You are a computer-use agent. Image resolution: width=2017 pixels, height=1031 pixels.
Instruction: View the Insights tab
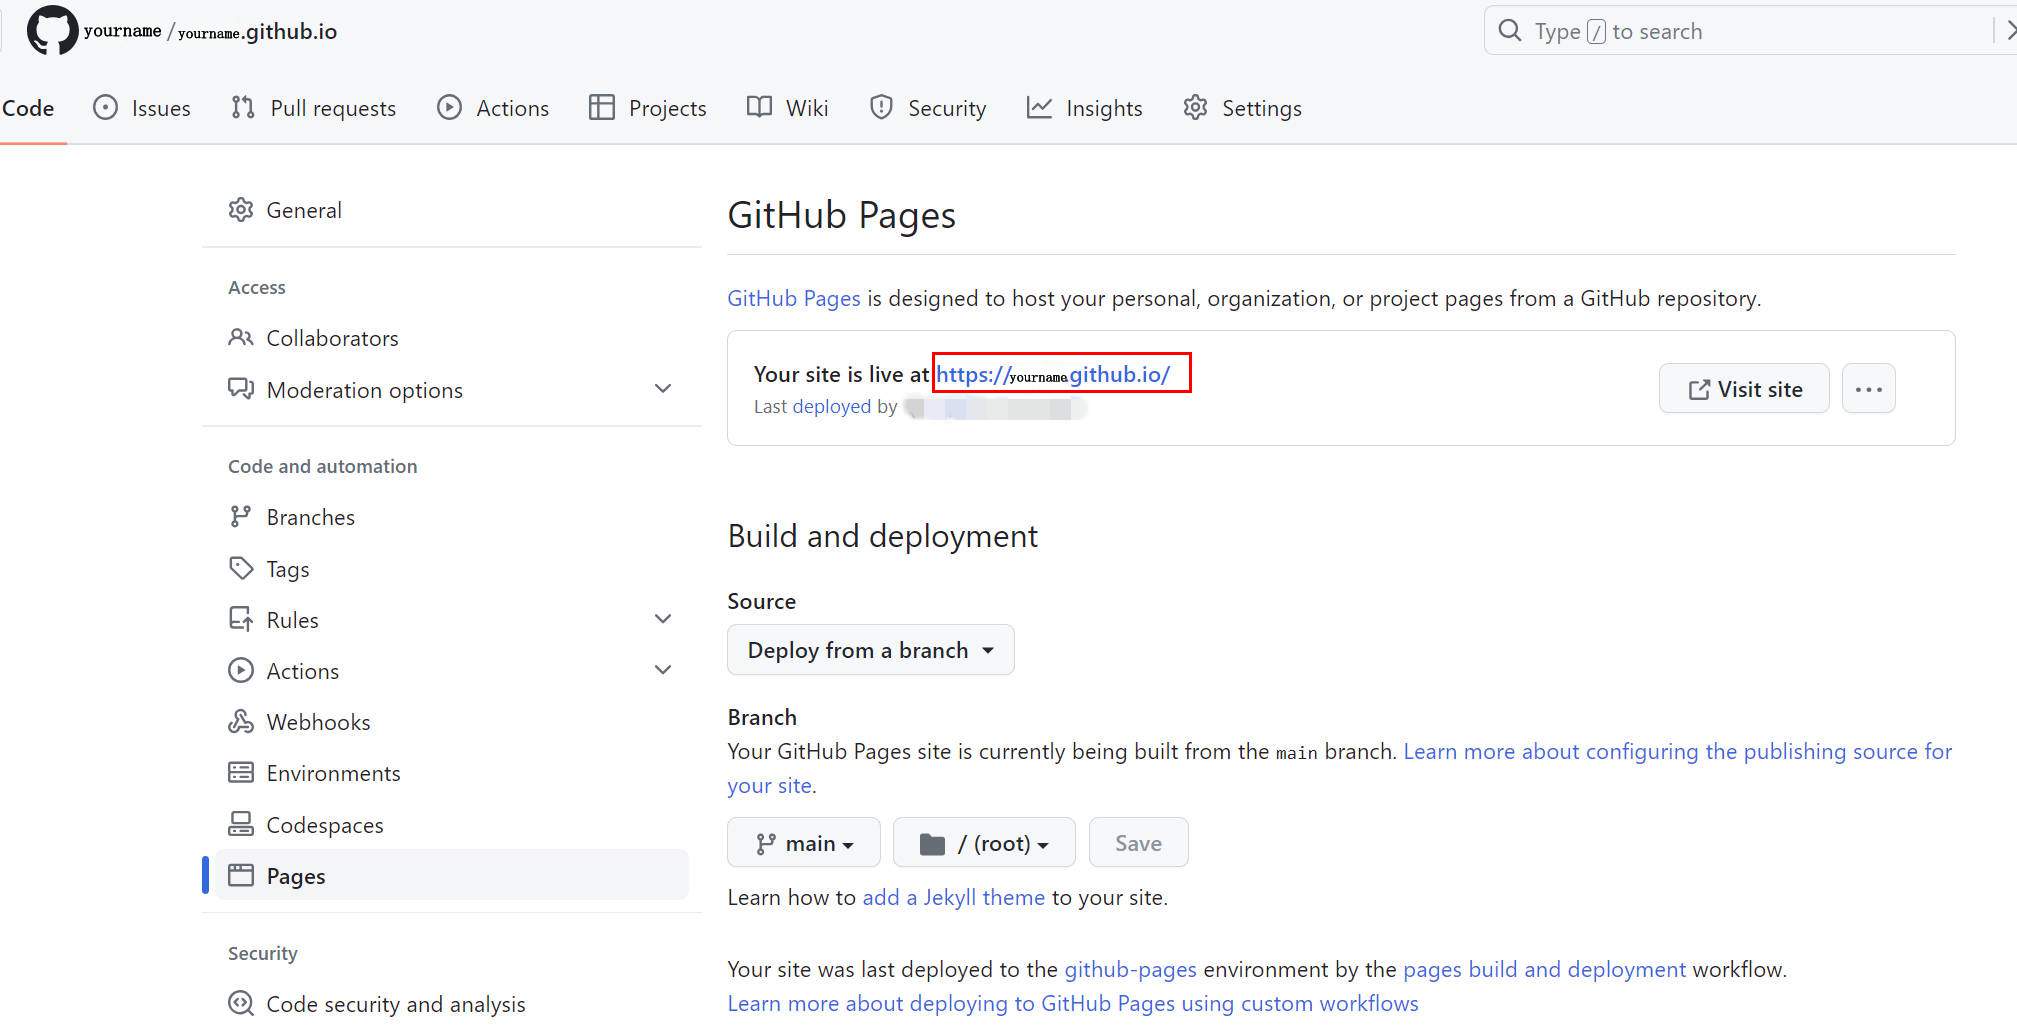pos(1085,108)
